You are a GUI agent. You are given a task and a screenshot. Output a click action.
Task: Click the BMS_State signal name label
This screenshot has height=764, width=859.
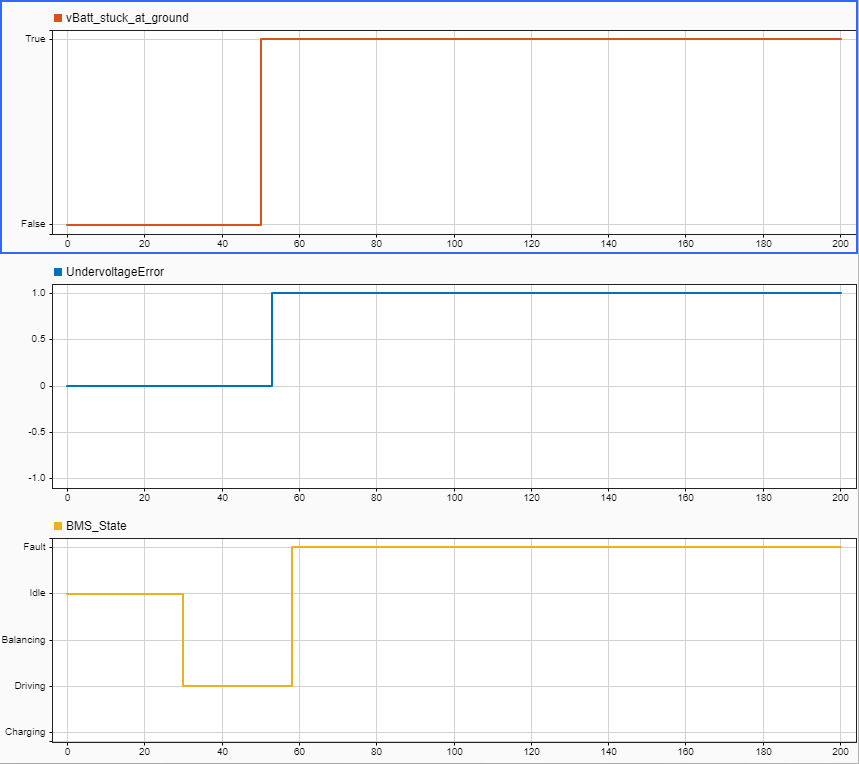[96, 524]
